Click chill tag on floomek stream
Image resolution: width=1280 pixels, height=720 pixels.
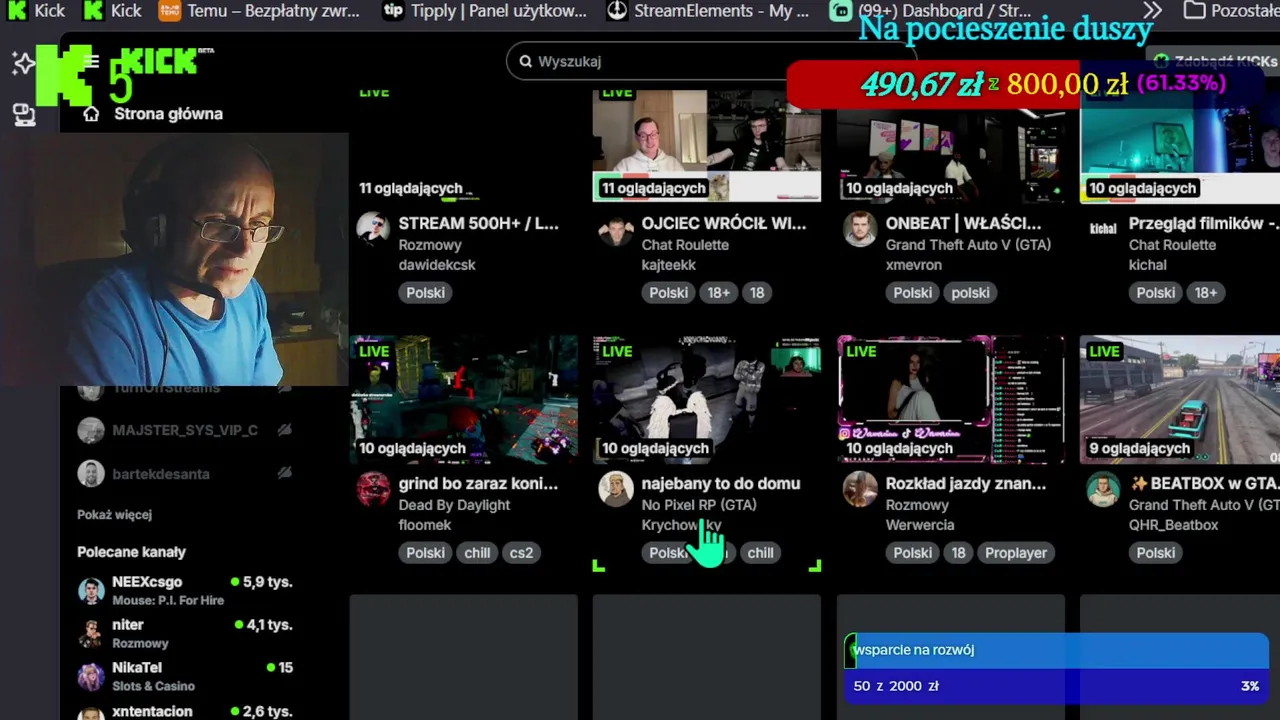[x=477, y=553]
